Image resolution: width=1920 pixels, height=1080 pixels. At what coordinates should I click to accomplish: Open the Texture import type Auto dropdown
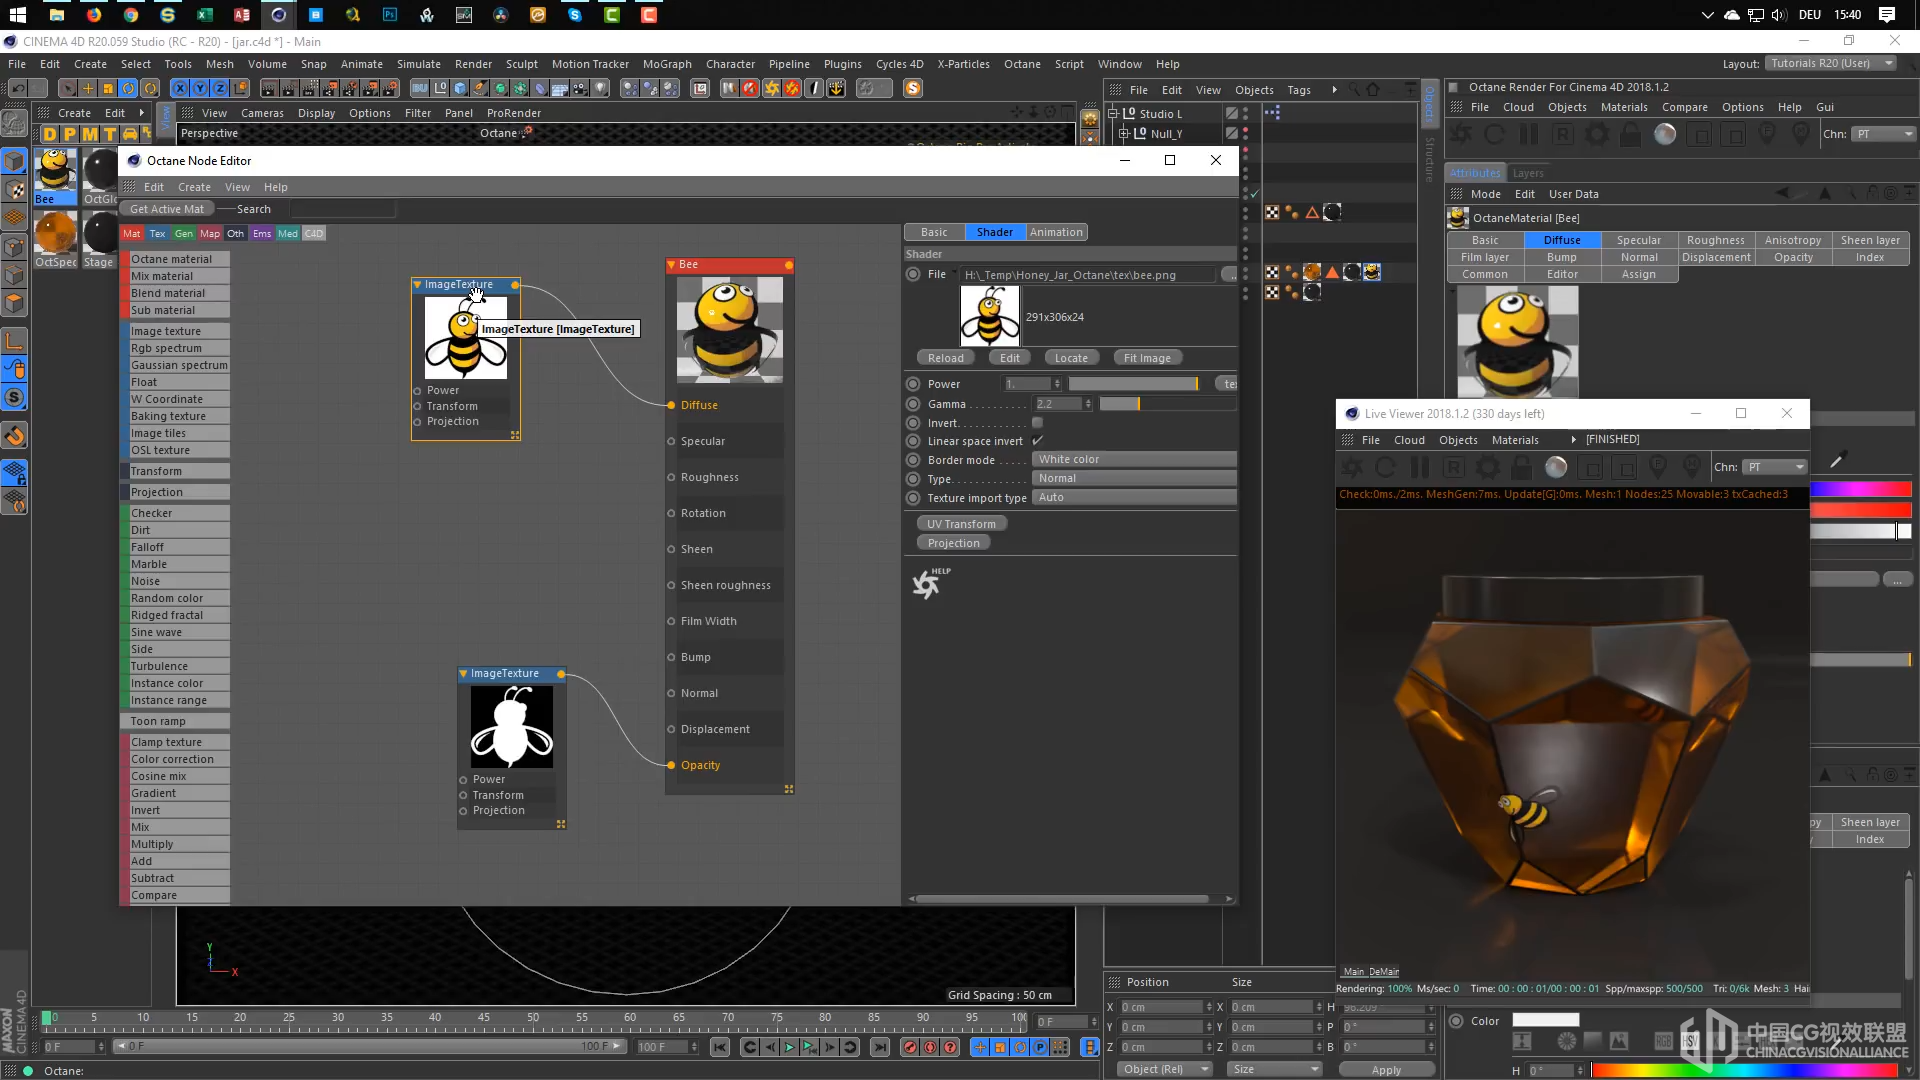pyautogui.click(x=1134, y=497)
